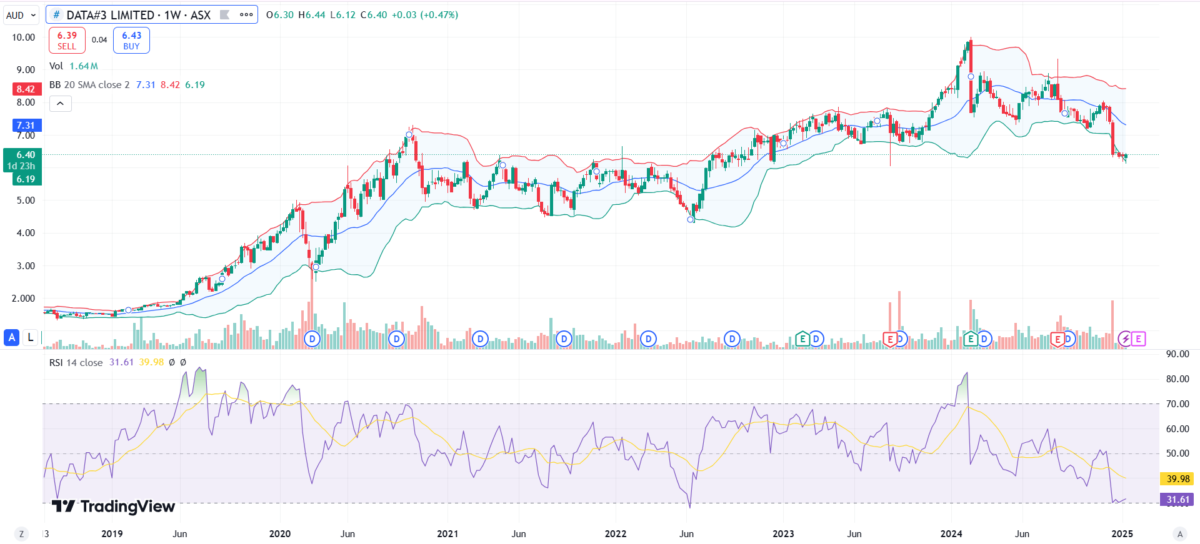Collapse the indicator legend with chevron button
Viewport: 1200px width, 544px height.
tap(58, 103)
